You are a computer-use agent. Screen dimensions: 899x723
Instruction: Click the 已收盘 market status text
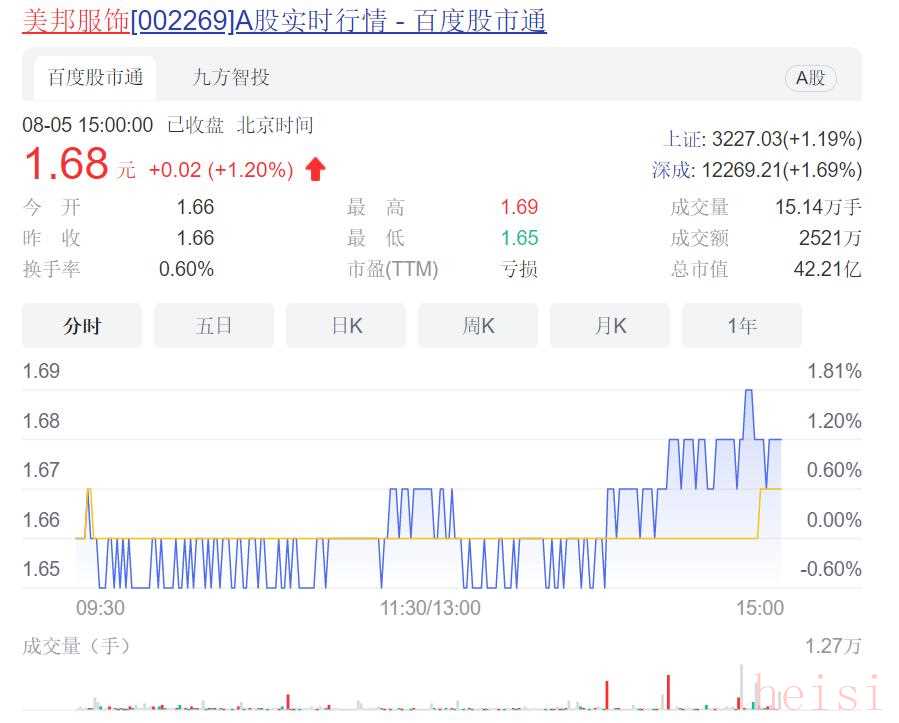[x=196, y=125]
